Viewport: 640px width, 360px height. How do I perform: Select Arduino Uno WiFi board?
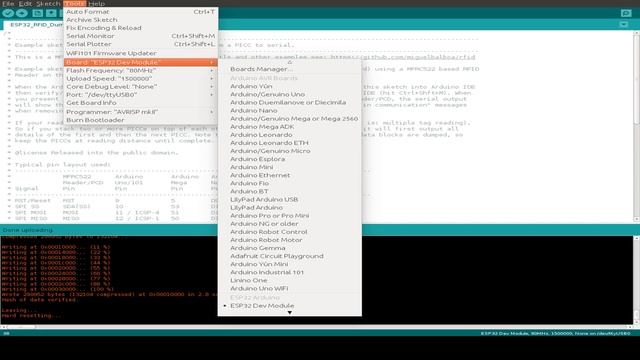[x=289, y=288]
